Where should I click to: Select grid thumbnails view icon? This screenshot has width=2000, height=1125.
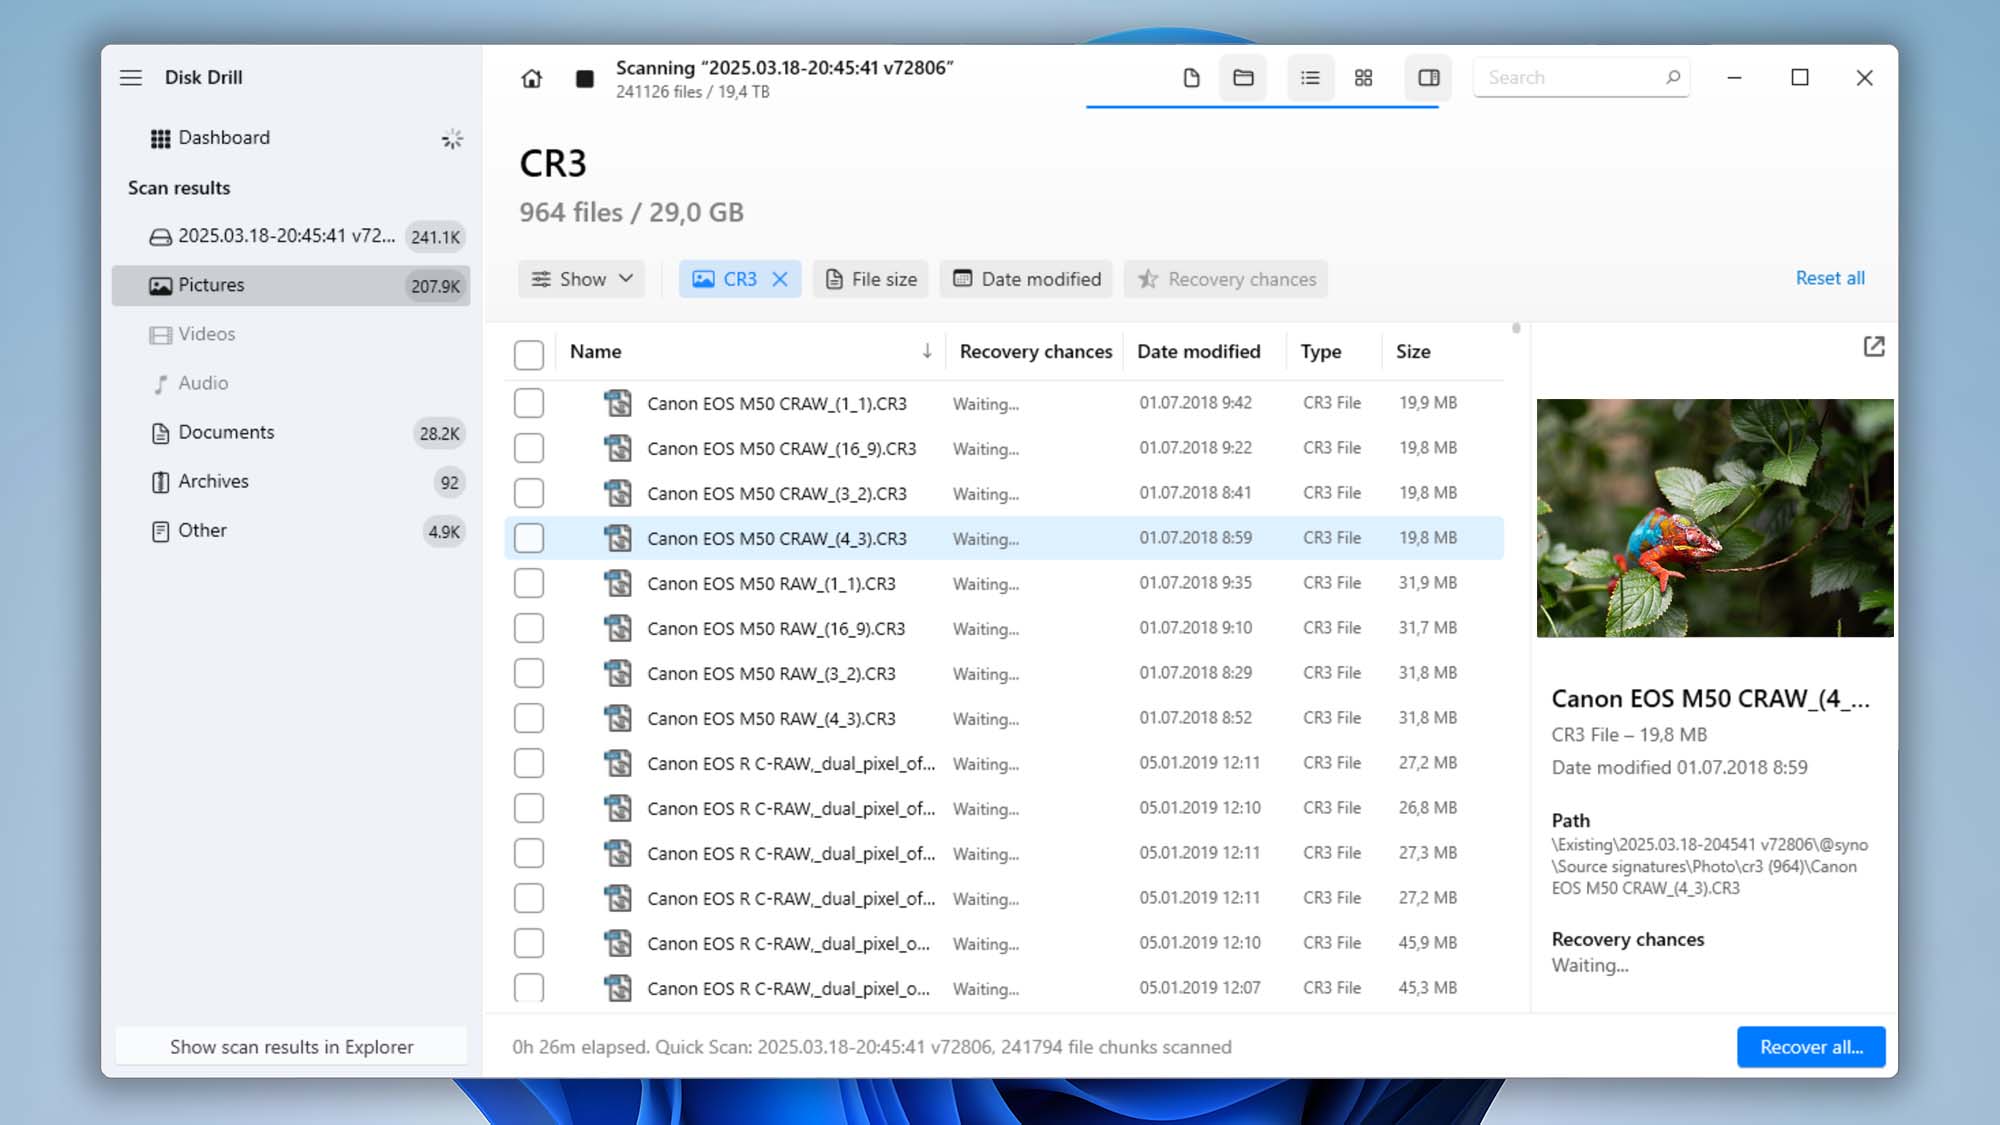tap(1363, 78)
